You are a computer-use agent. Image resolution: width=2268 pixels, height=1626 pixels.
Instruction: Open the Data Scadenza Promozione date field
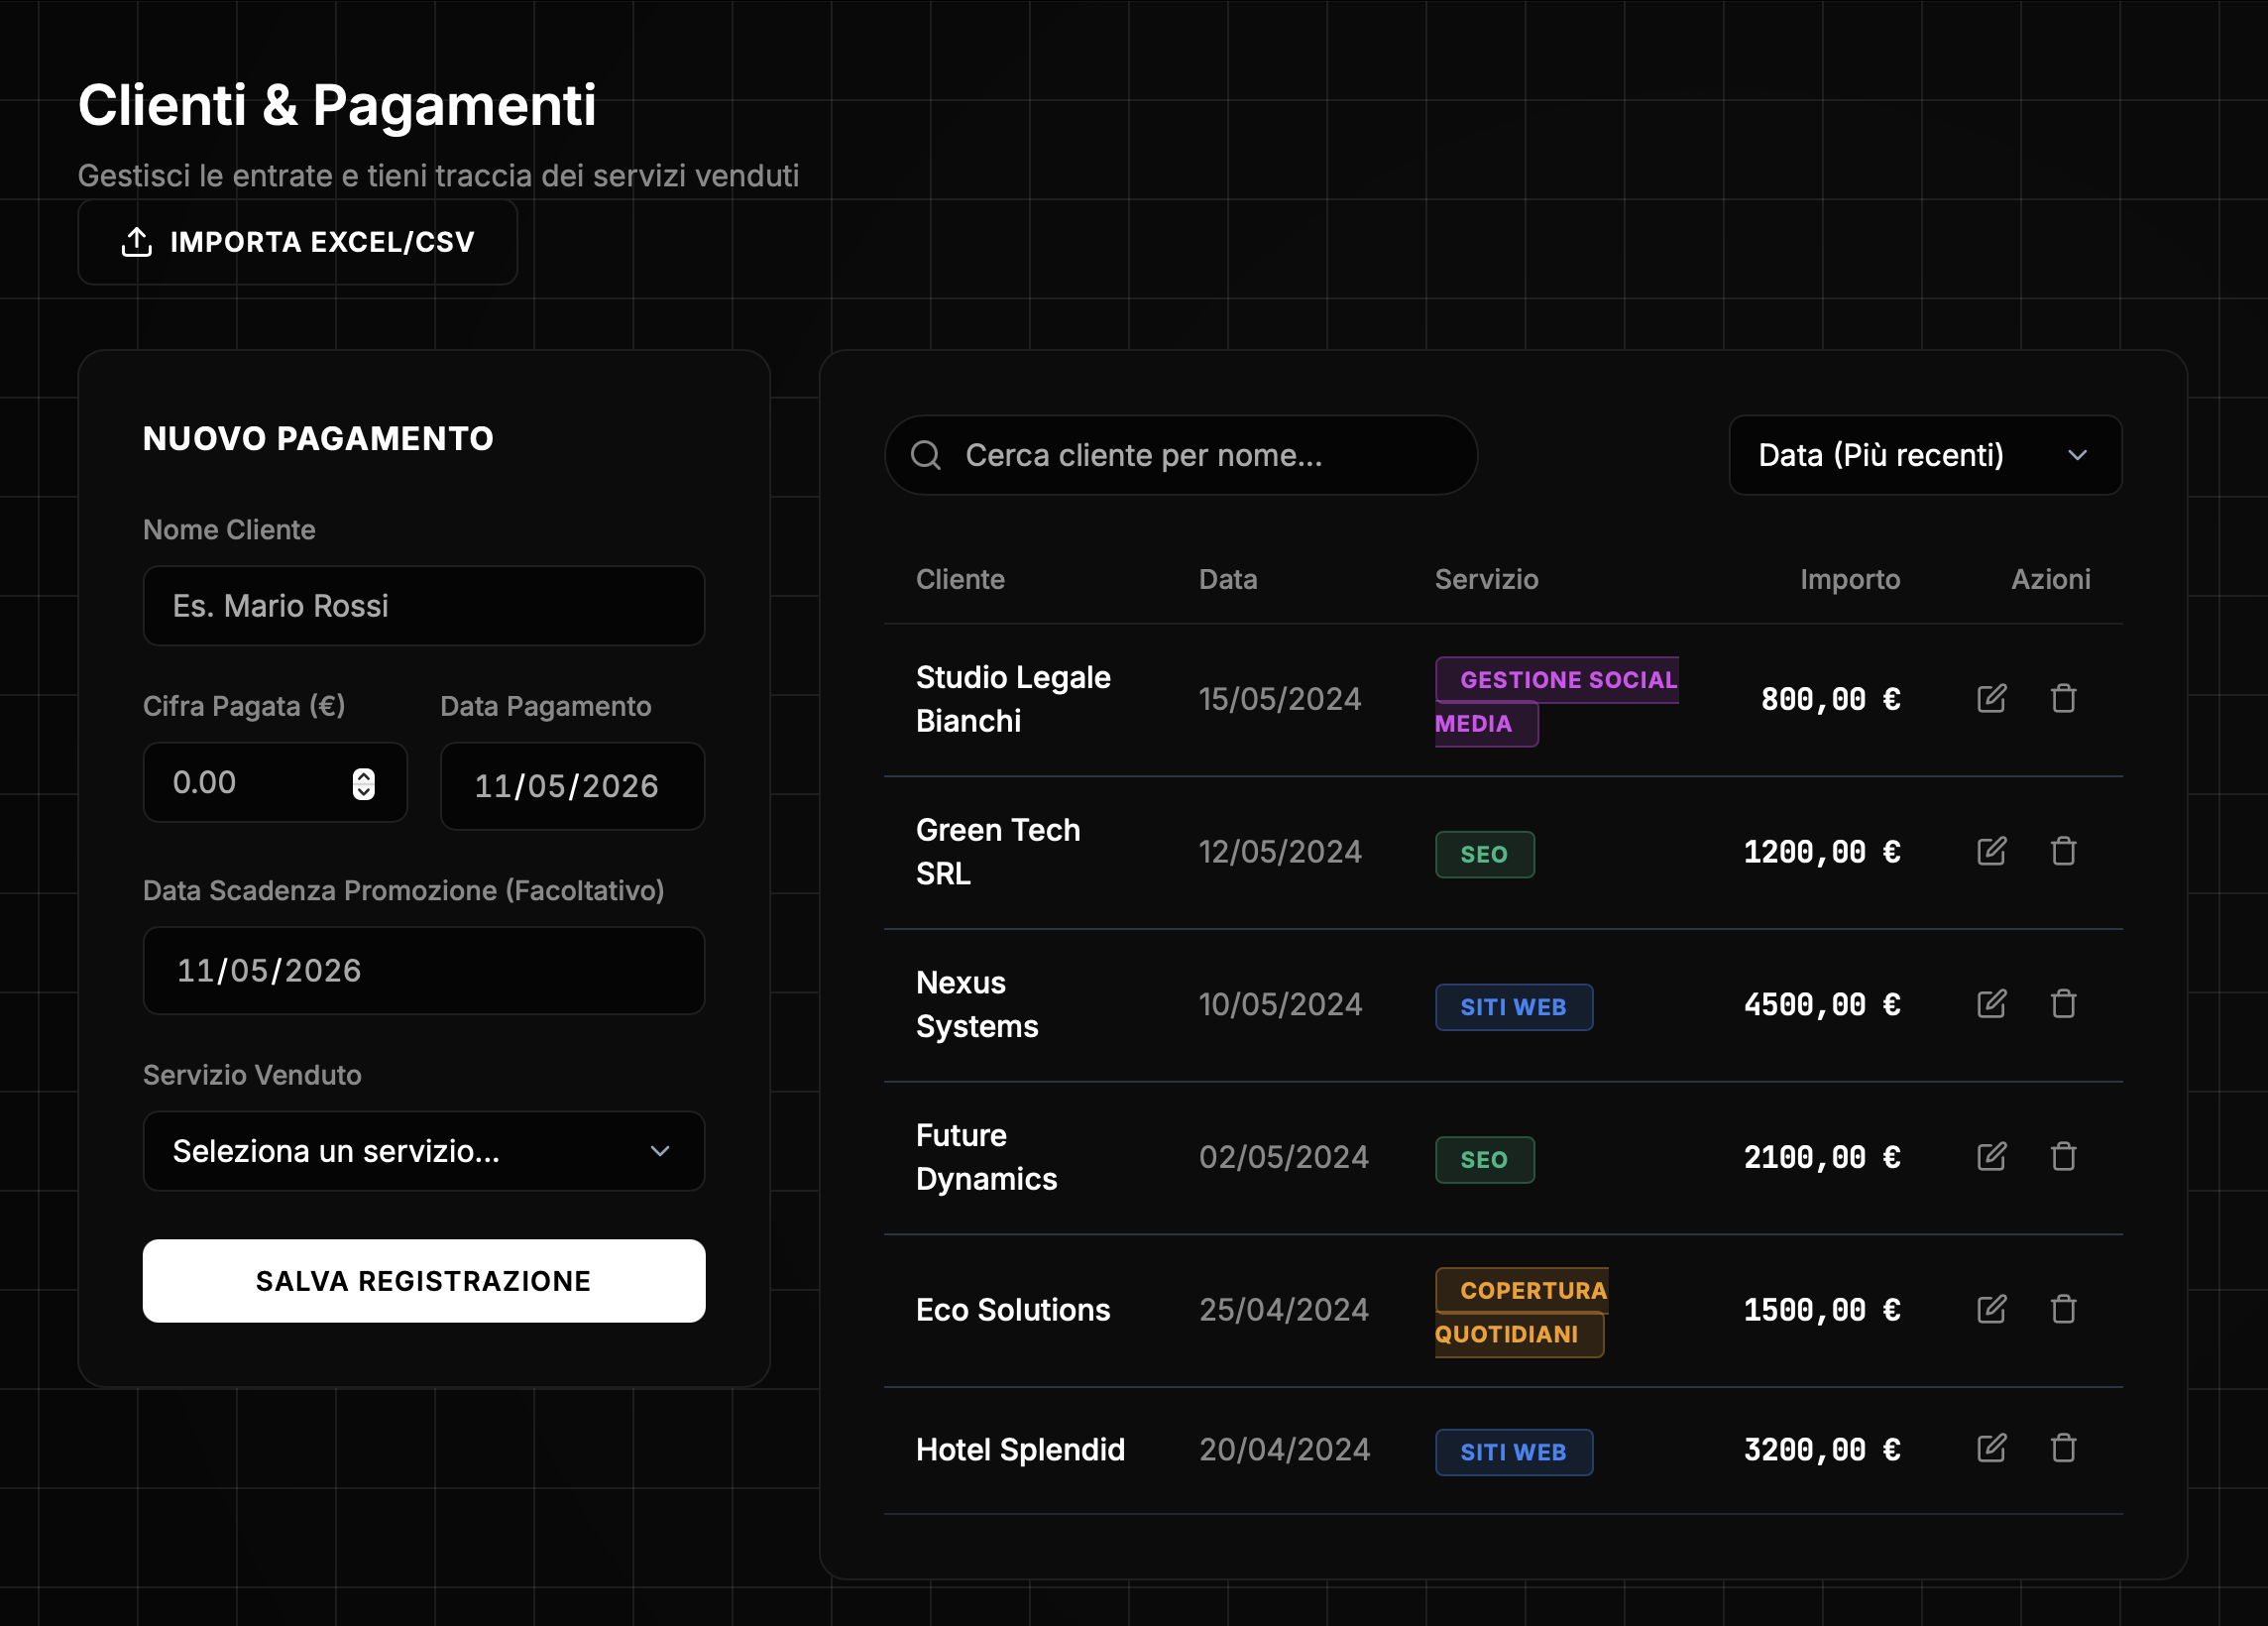pyautogui.click(x=424, y=970)
